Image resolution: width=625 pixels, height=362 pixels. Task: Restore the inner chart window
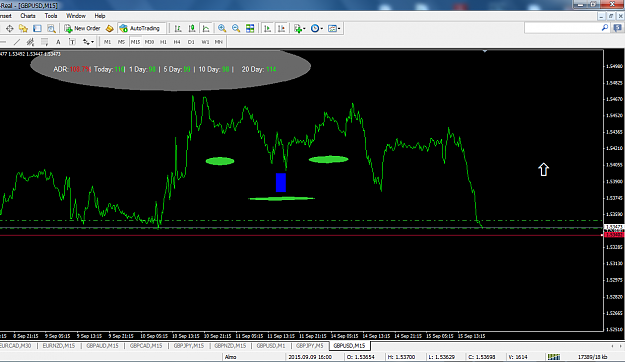(611, 16)
